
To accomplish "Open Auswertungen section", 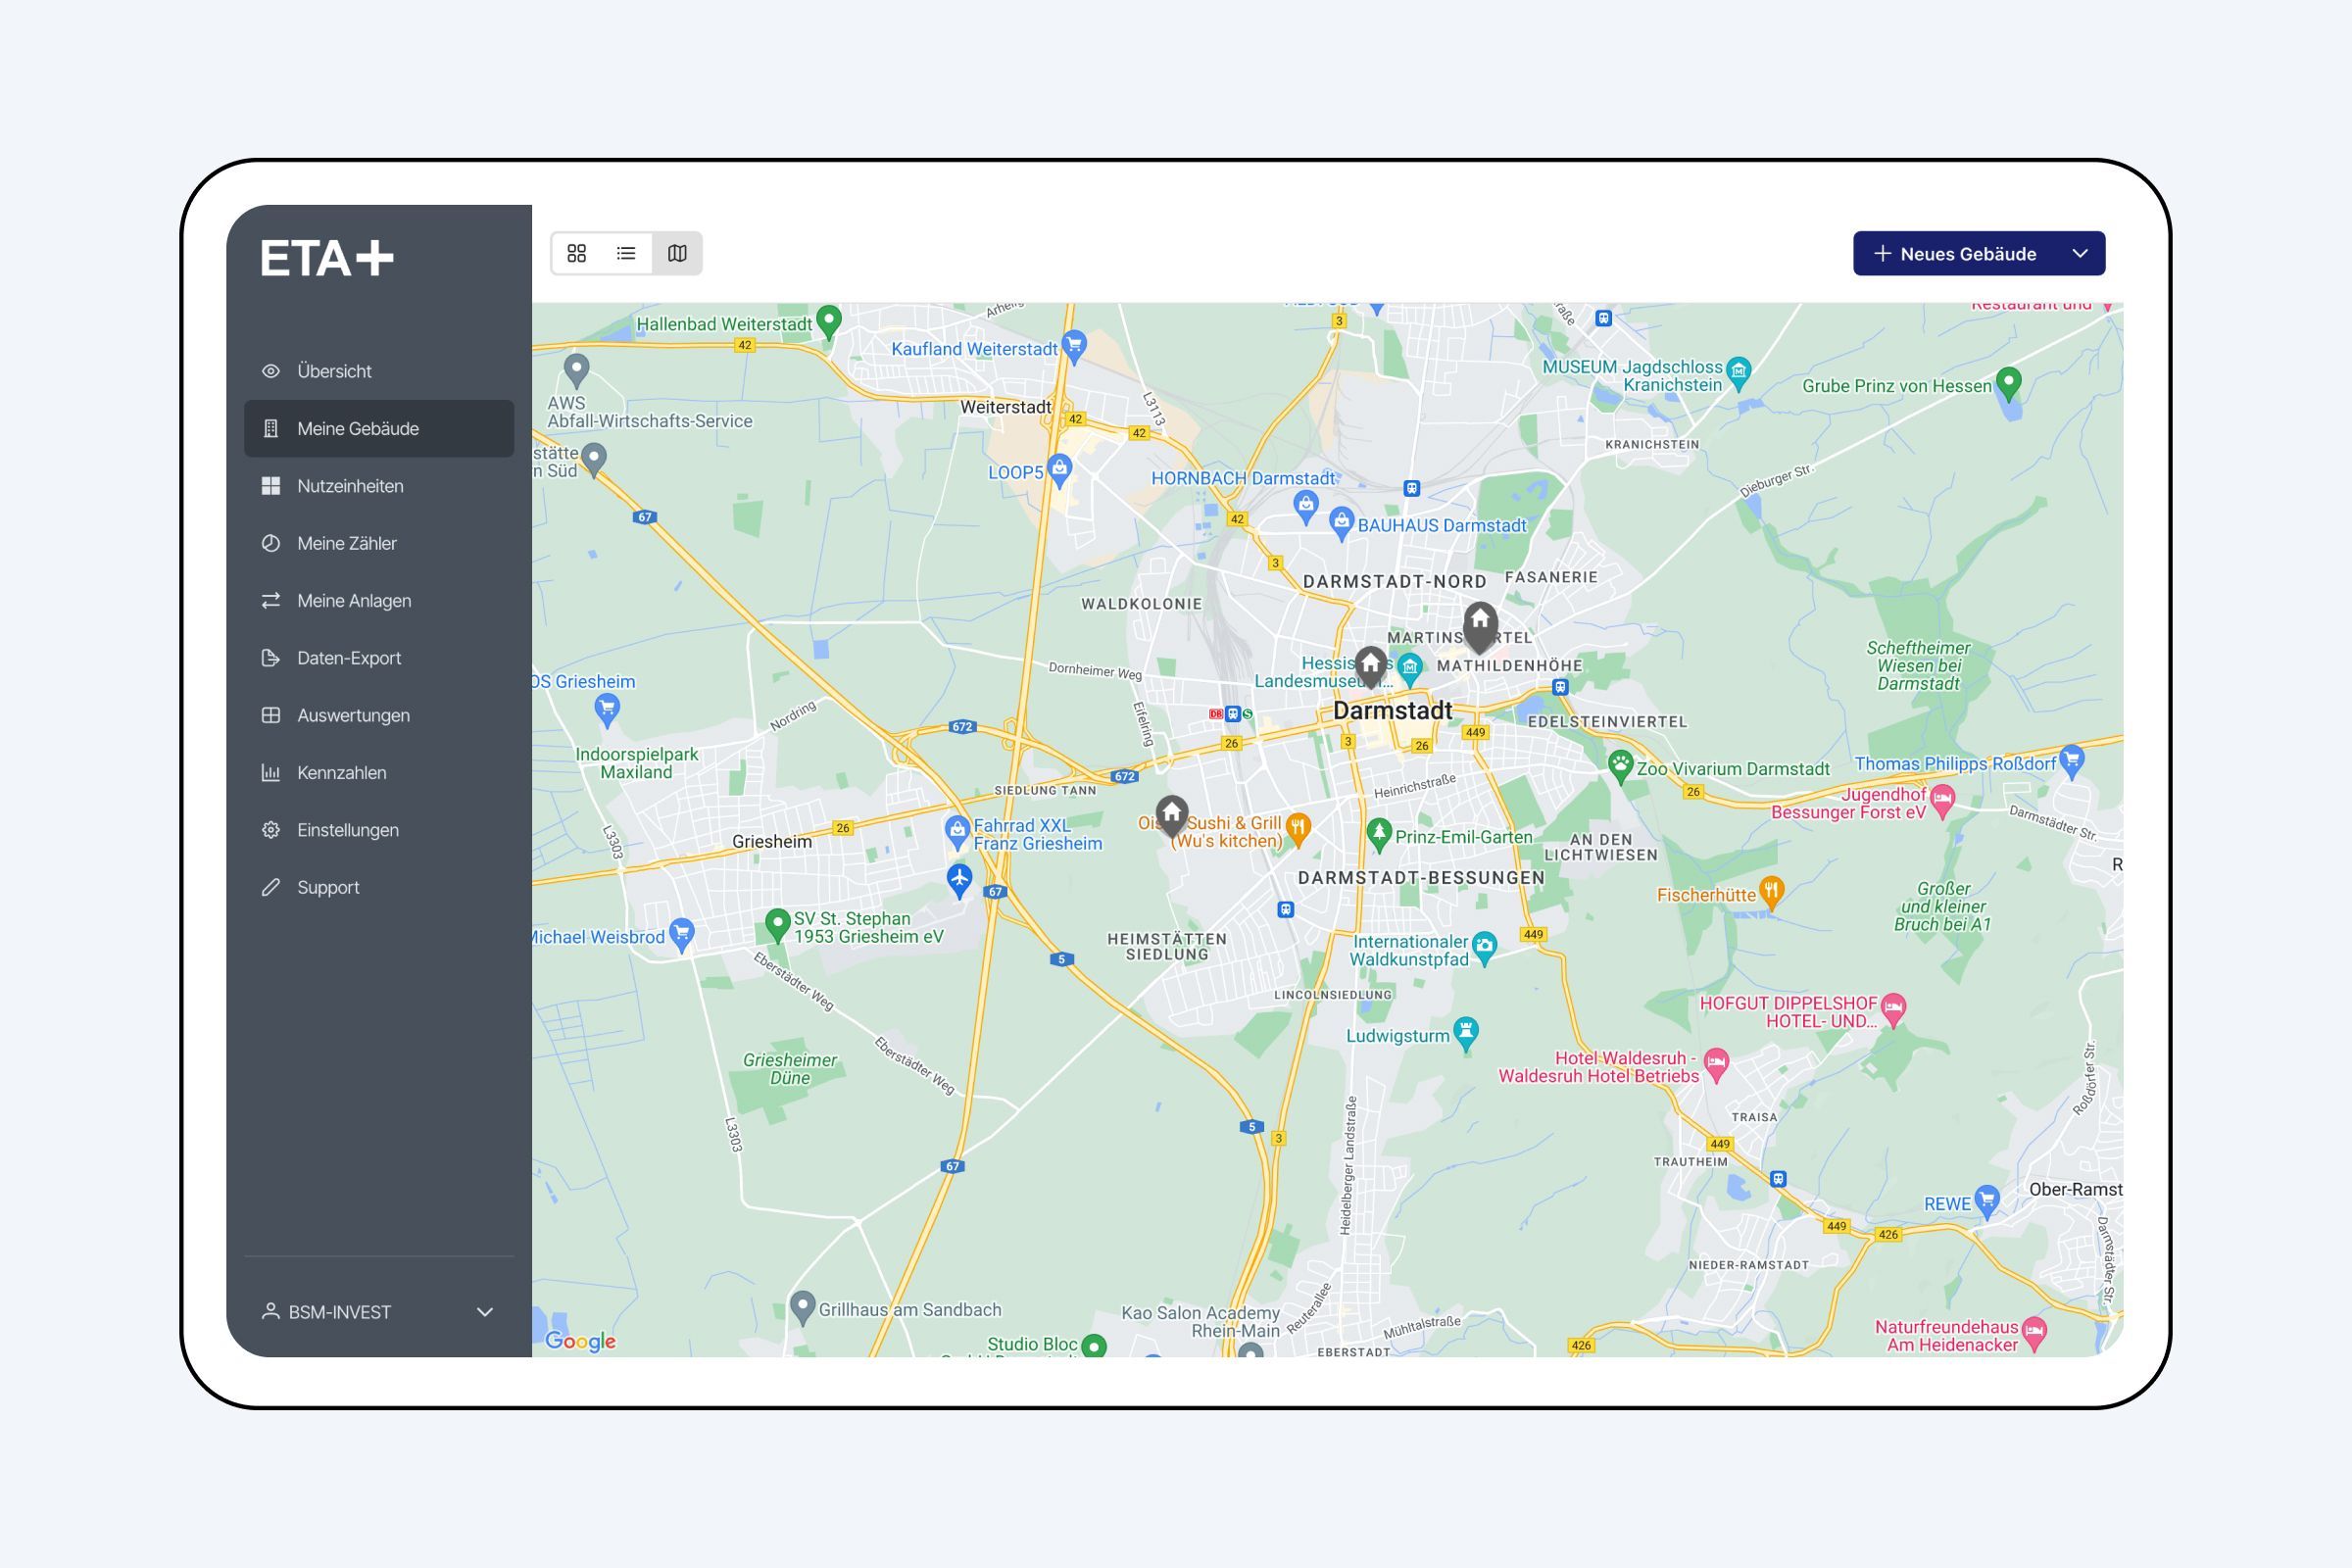I will pos(379,715).
